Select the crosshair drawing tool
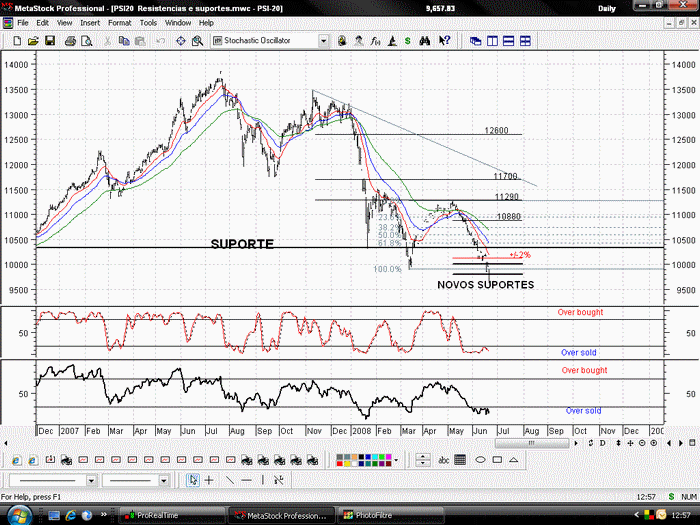This screenshot has height=525, width=700. pyautogui.click(x=209, y=480)
